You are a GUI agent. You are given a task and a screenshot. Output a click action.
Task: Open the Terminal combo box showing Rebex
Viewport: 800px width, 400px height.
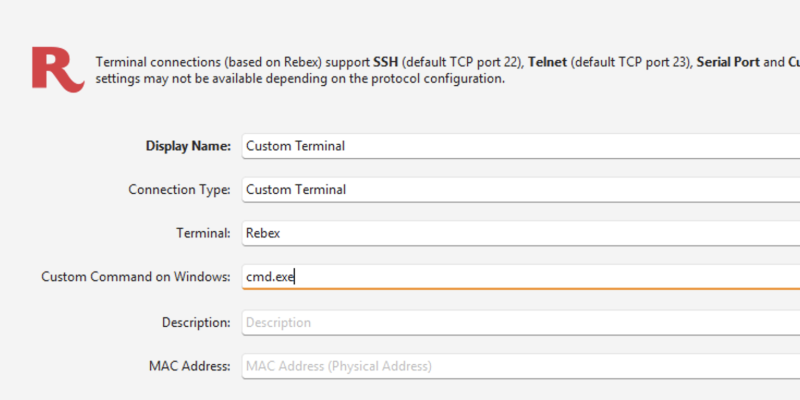click(x=521, y=233)
